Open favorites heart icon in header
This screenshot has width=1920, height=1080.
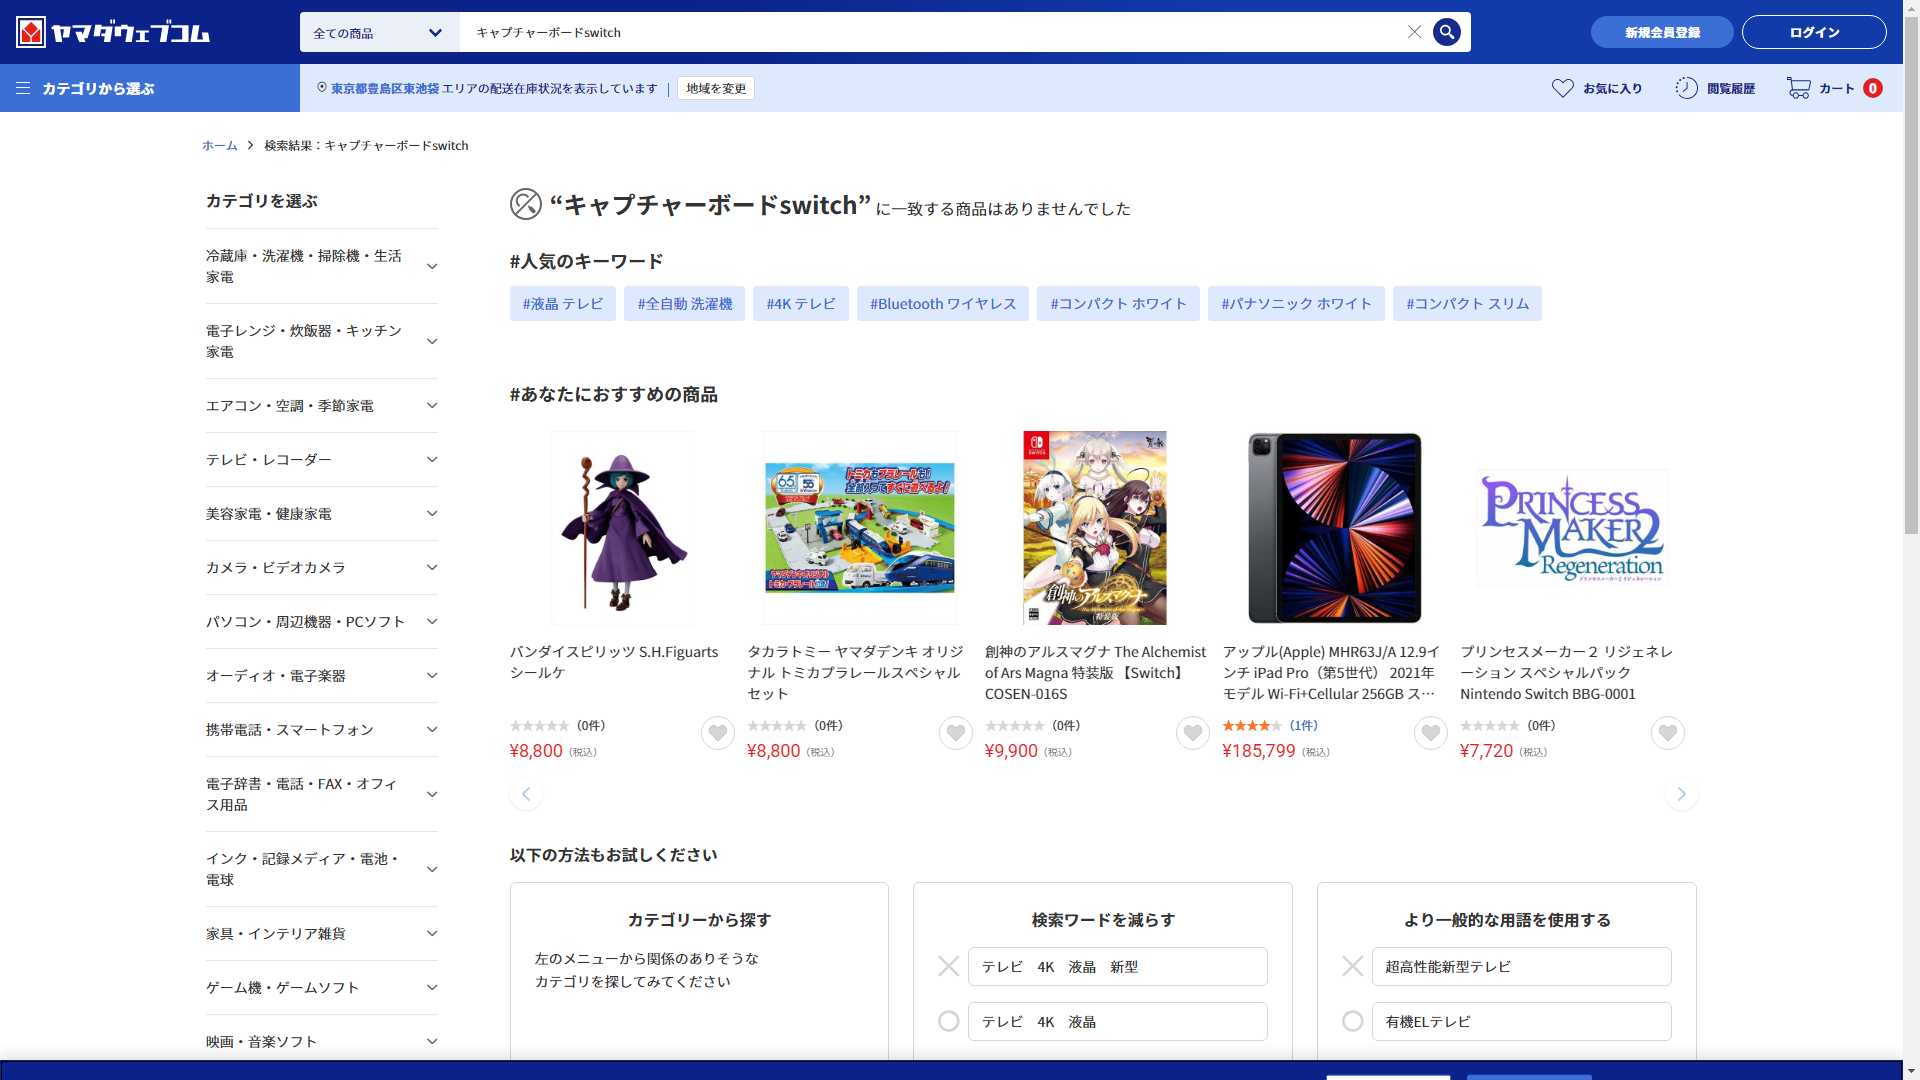tap(1562, 88)
